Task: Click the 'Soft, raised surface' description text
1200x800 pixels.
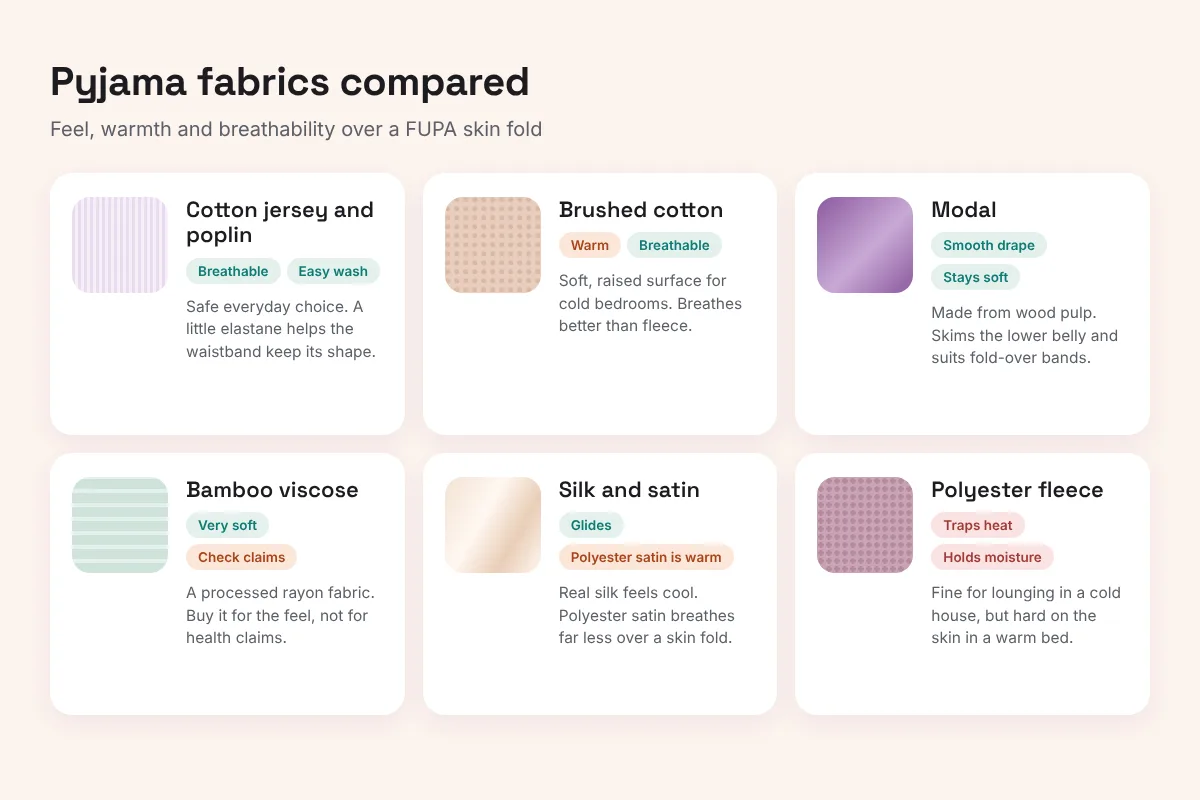Action: 650,303
